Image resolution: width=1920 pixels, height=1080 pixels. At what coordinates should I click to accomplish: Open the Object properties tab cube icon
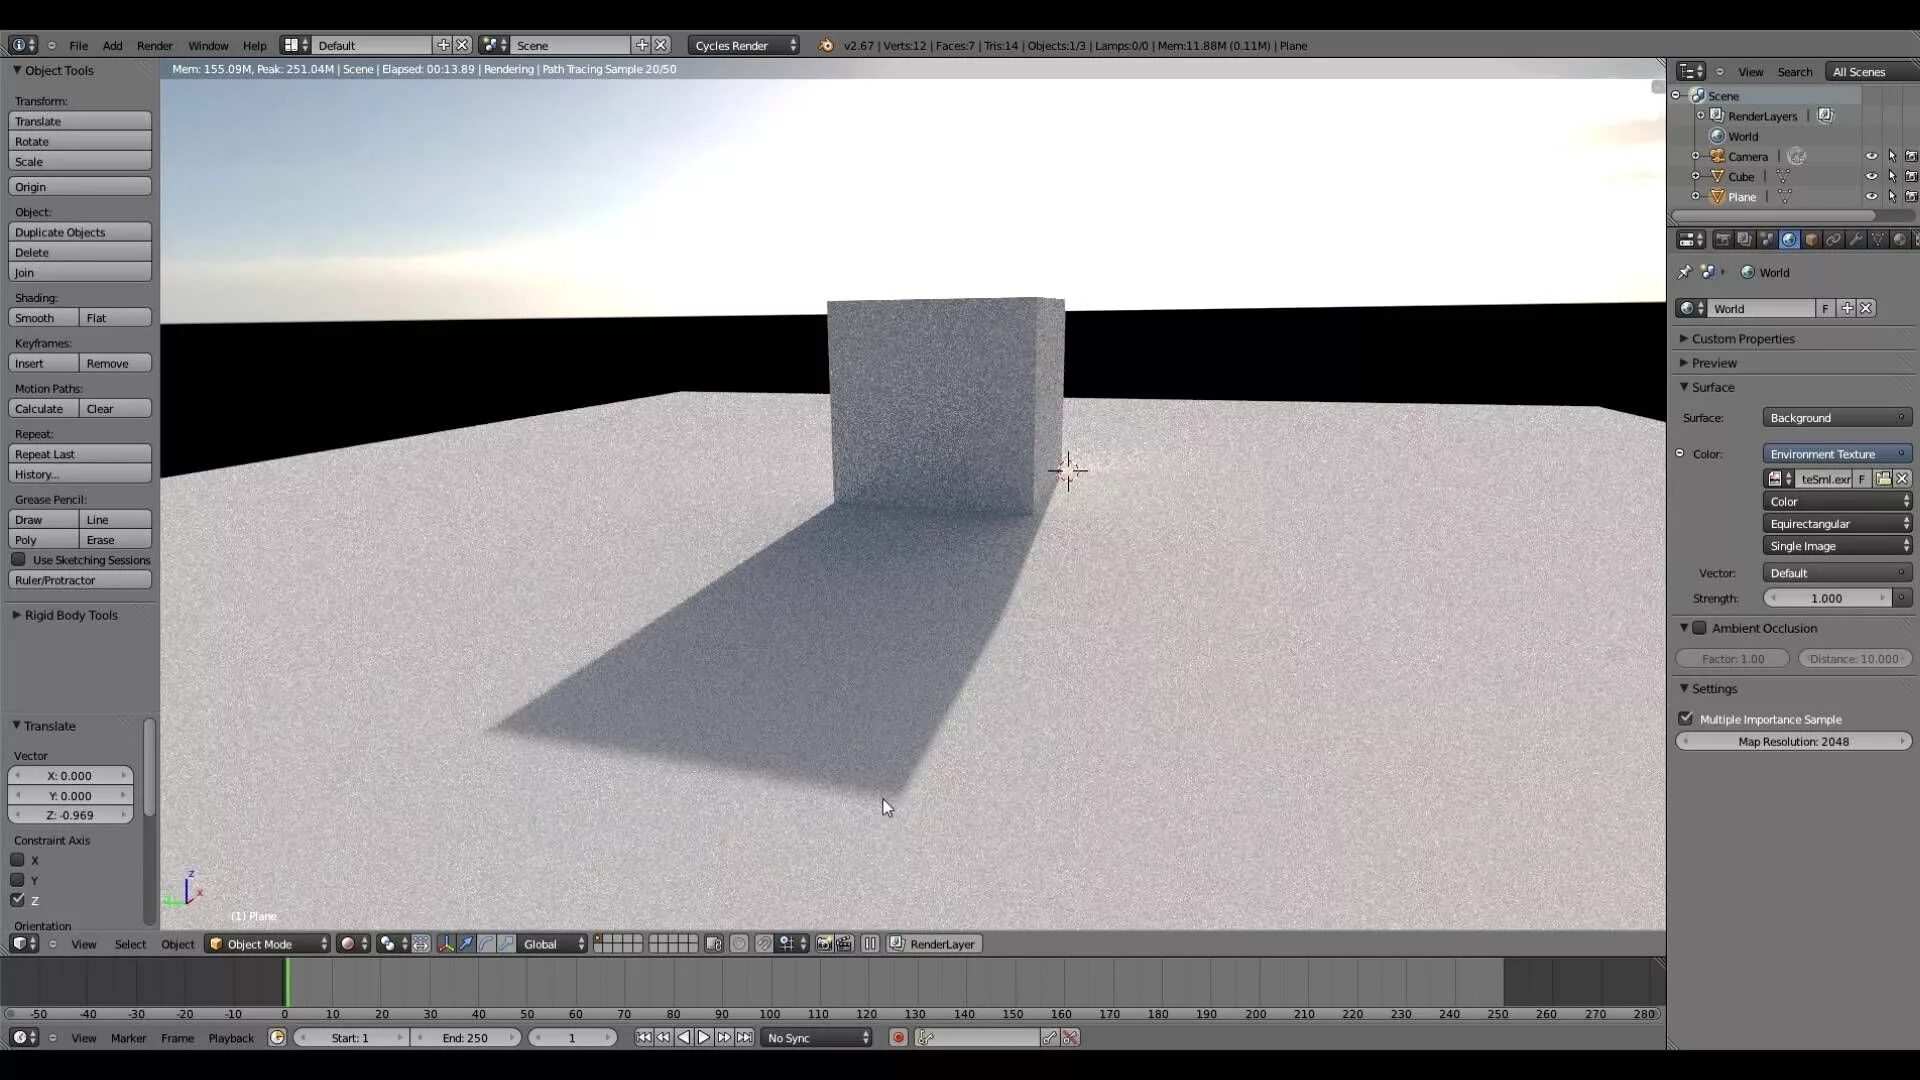pos(1811,240)
